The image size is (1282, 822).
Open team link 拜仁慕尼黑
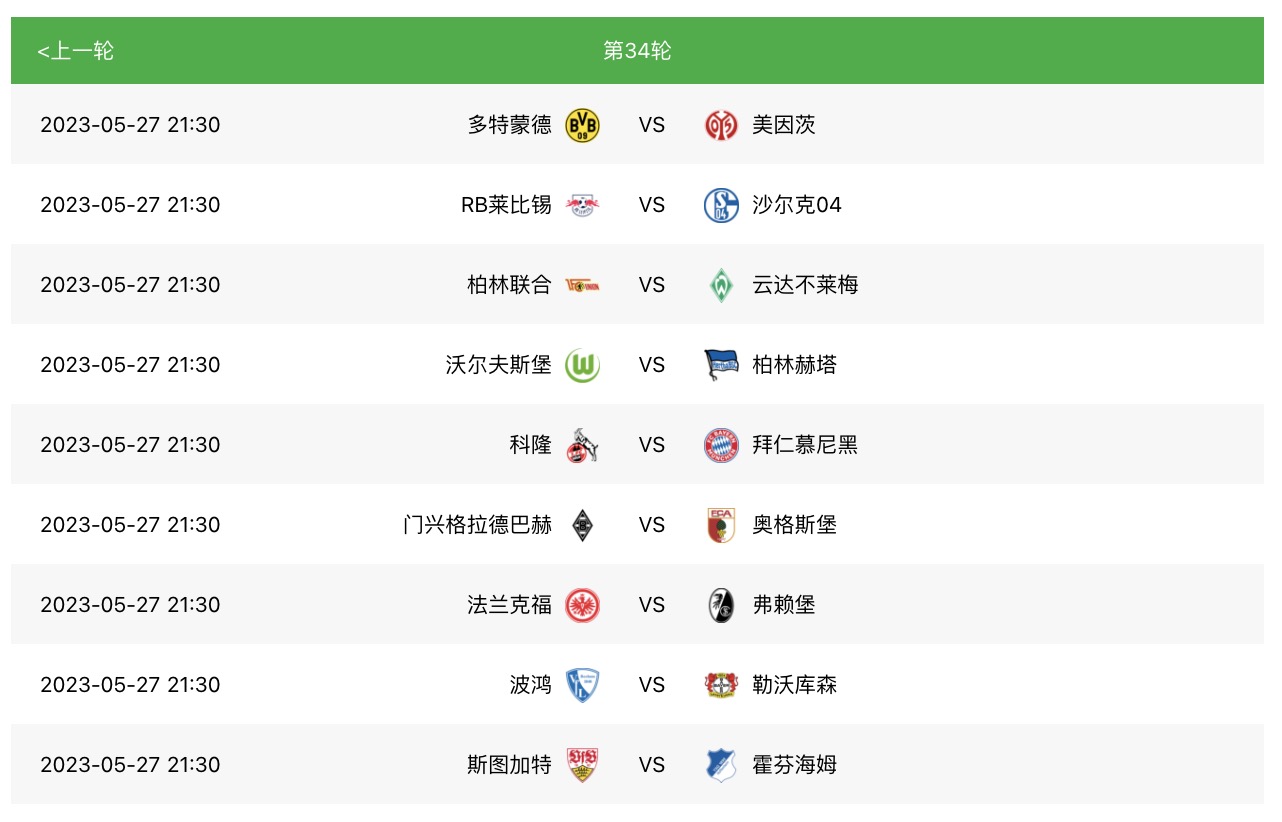[x=805, y=445]
